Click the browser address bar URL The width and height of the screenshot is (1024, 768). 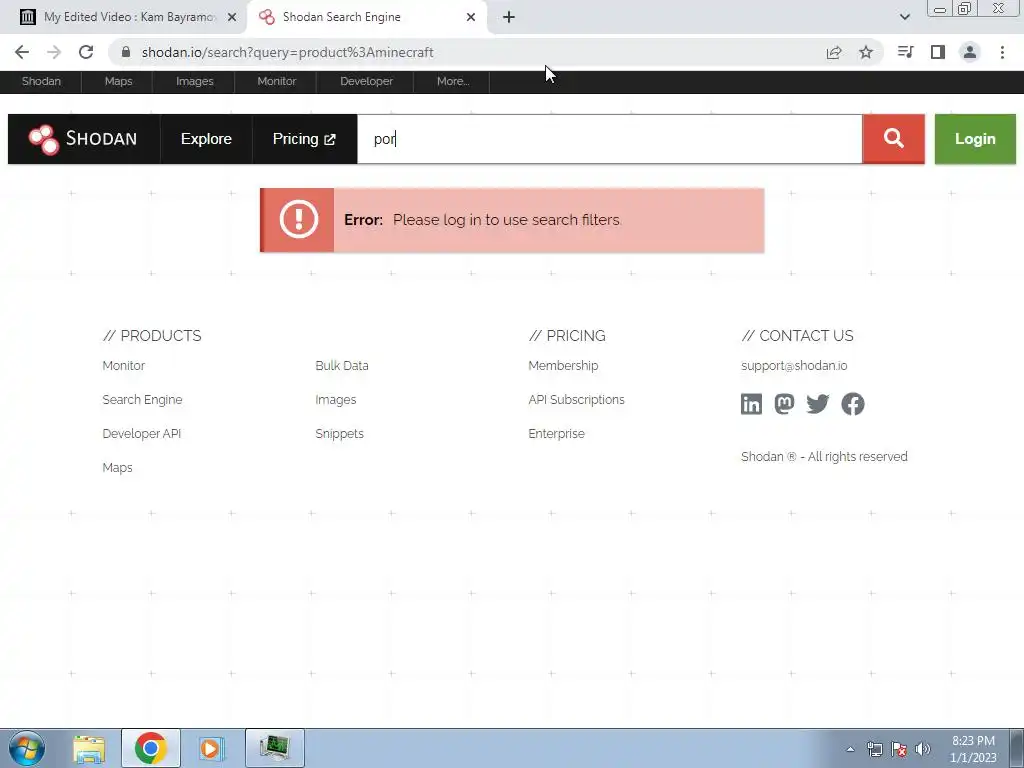click(287, 52)
